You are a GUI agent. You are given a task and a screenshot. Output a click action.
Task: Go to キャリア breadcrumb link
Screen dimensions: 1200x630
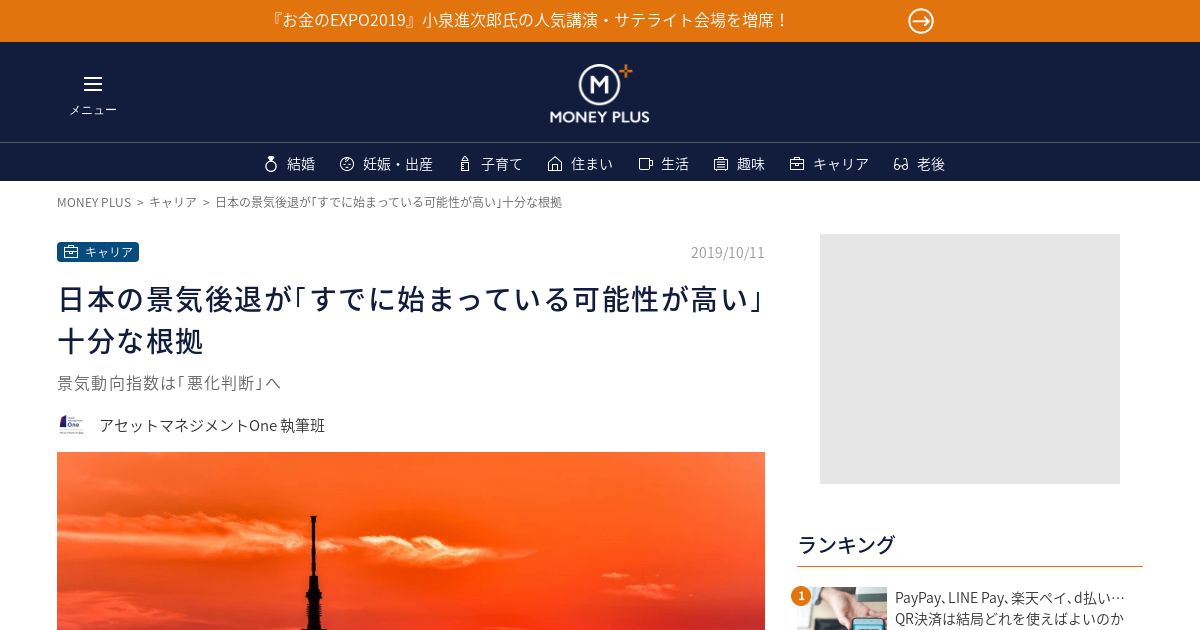[173, 202]
